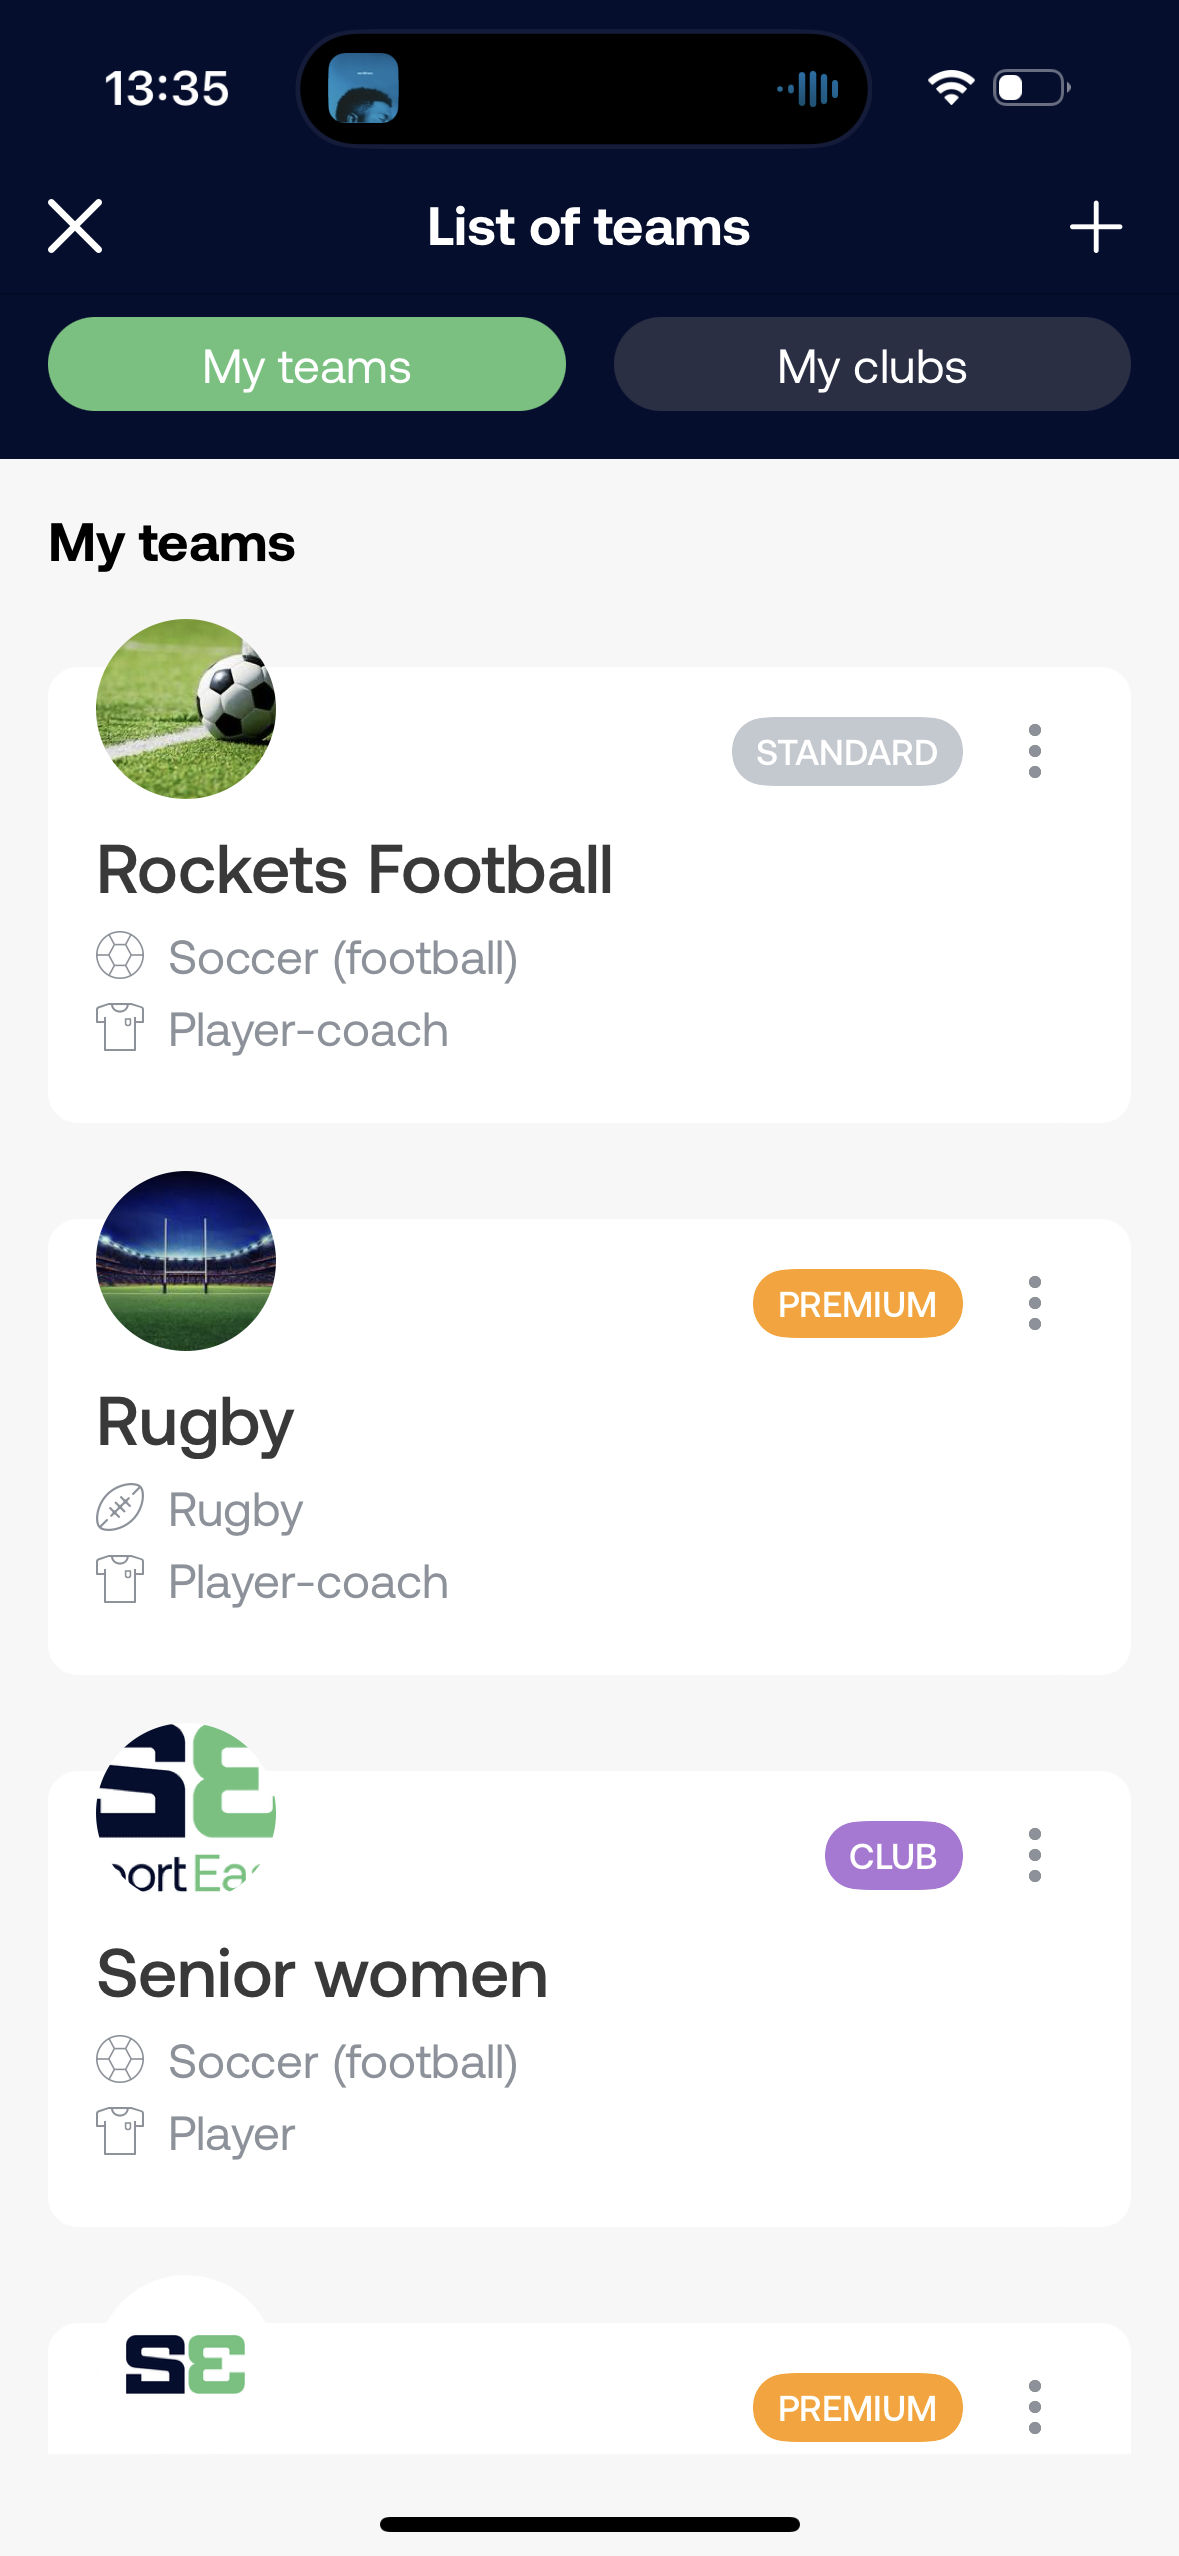This screenshot has height=2556, width=1179.
Task: Tap the purple CLUB badge
Action: pyautogui.click(x=894, y=1855)
